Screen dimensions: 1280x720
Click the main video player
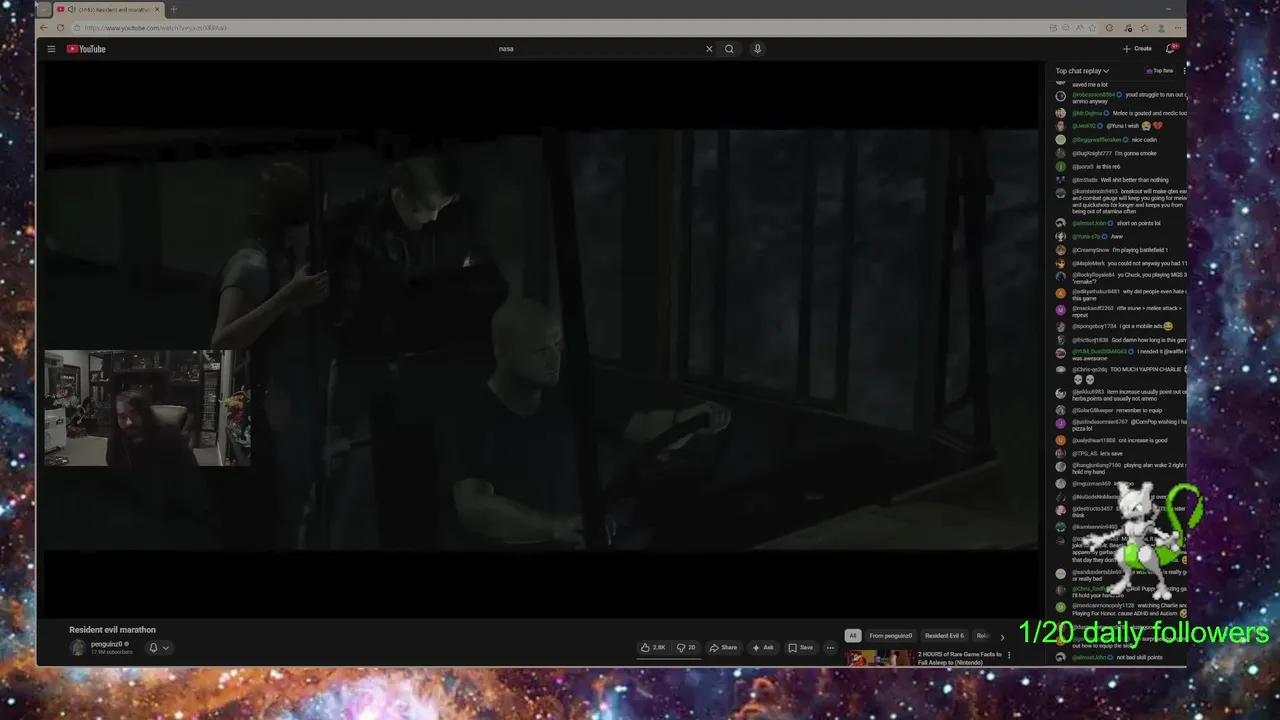coord(540,340)
